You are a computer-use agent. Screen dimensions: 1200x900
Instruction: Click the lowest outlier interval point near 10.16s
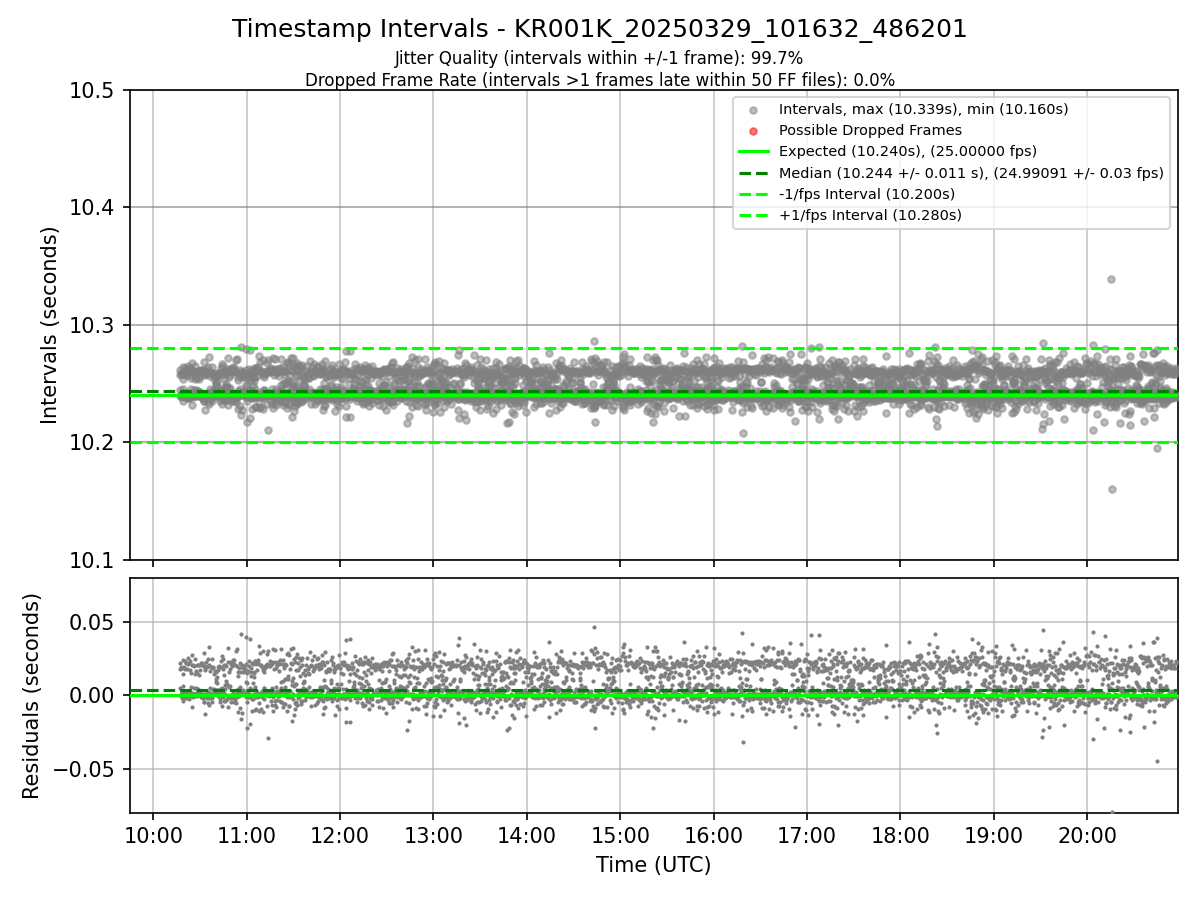(1112, 489)
